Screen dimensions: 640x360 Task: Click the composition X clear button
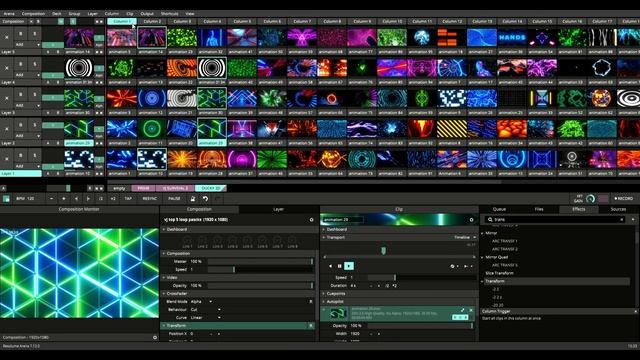[x=31, y=21]
